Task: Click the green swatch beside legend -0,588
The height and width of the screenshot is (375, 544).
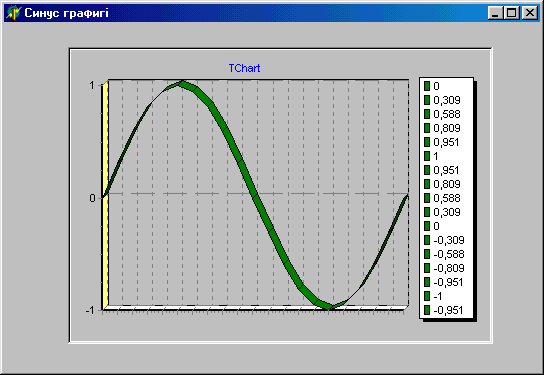Action: (x=427, y=254)
